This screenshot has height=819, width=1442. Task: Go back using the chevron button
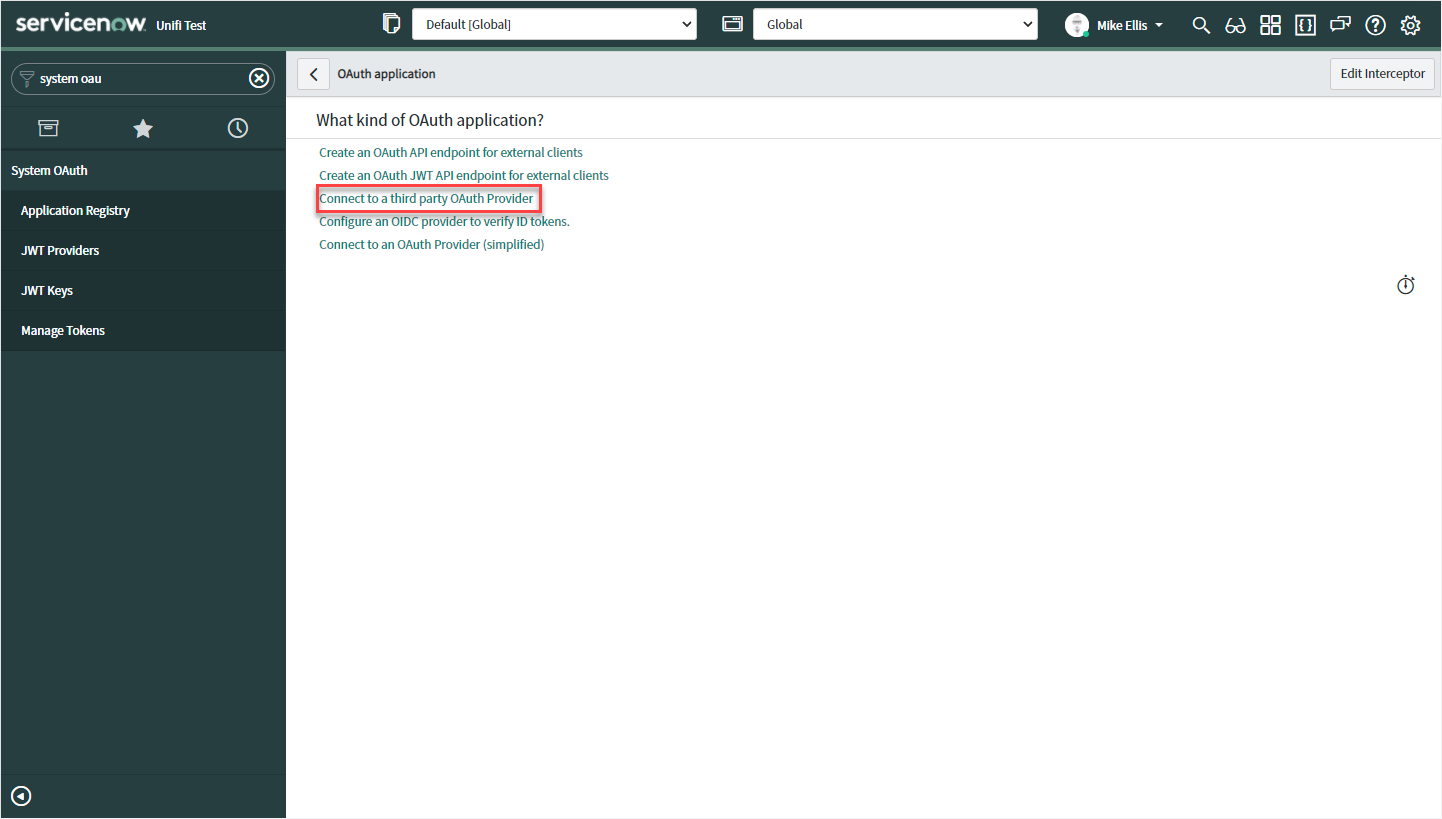(313, 74)
